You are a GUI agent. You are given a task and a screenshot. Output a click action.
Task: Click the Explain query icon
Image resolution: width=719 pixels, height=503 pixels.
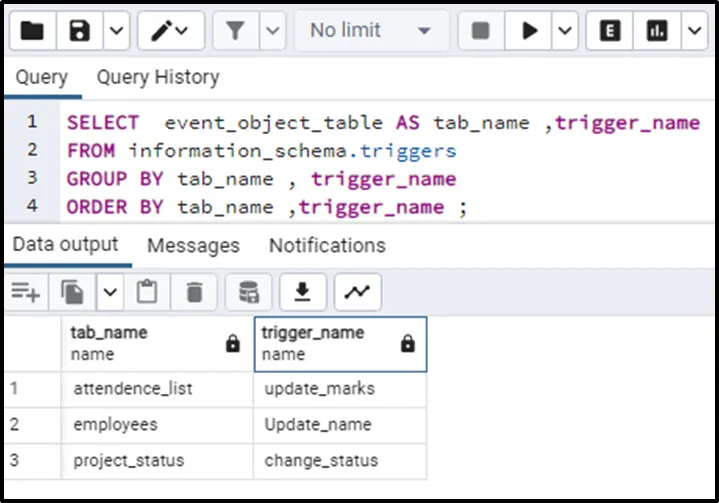[609, 31]
